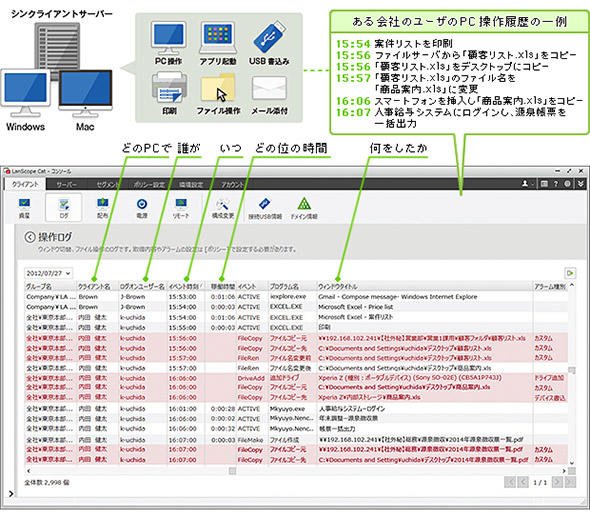Go to next page pagination button
The height and width of the screenshot is (519, 590).
point(558,482)
